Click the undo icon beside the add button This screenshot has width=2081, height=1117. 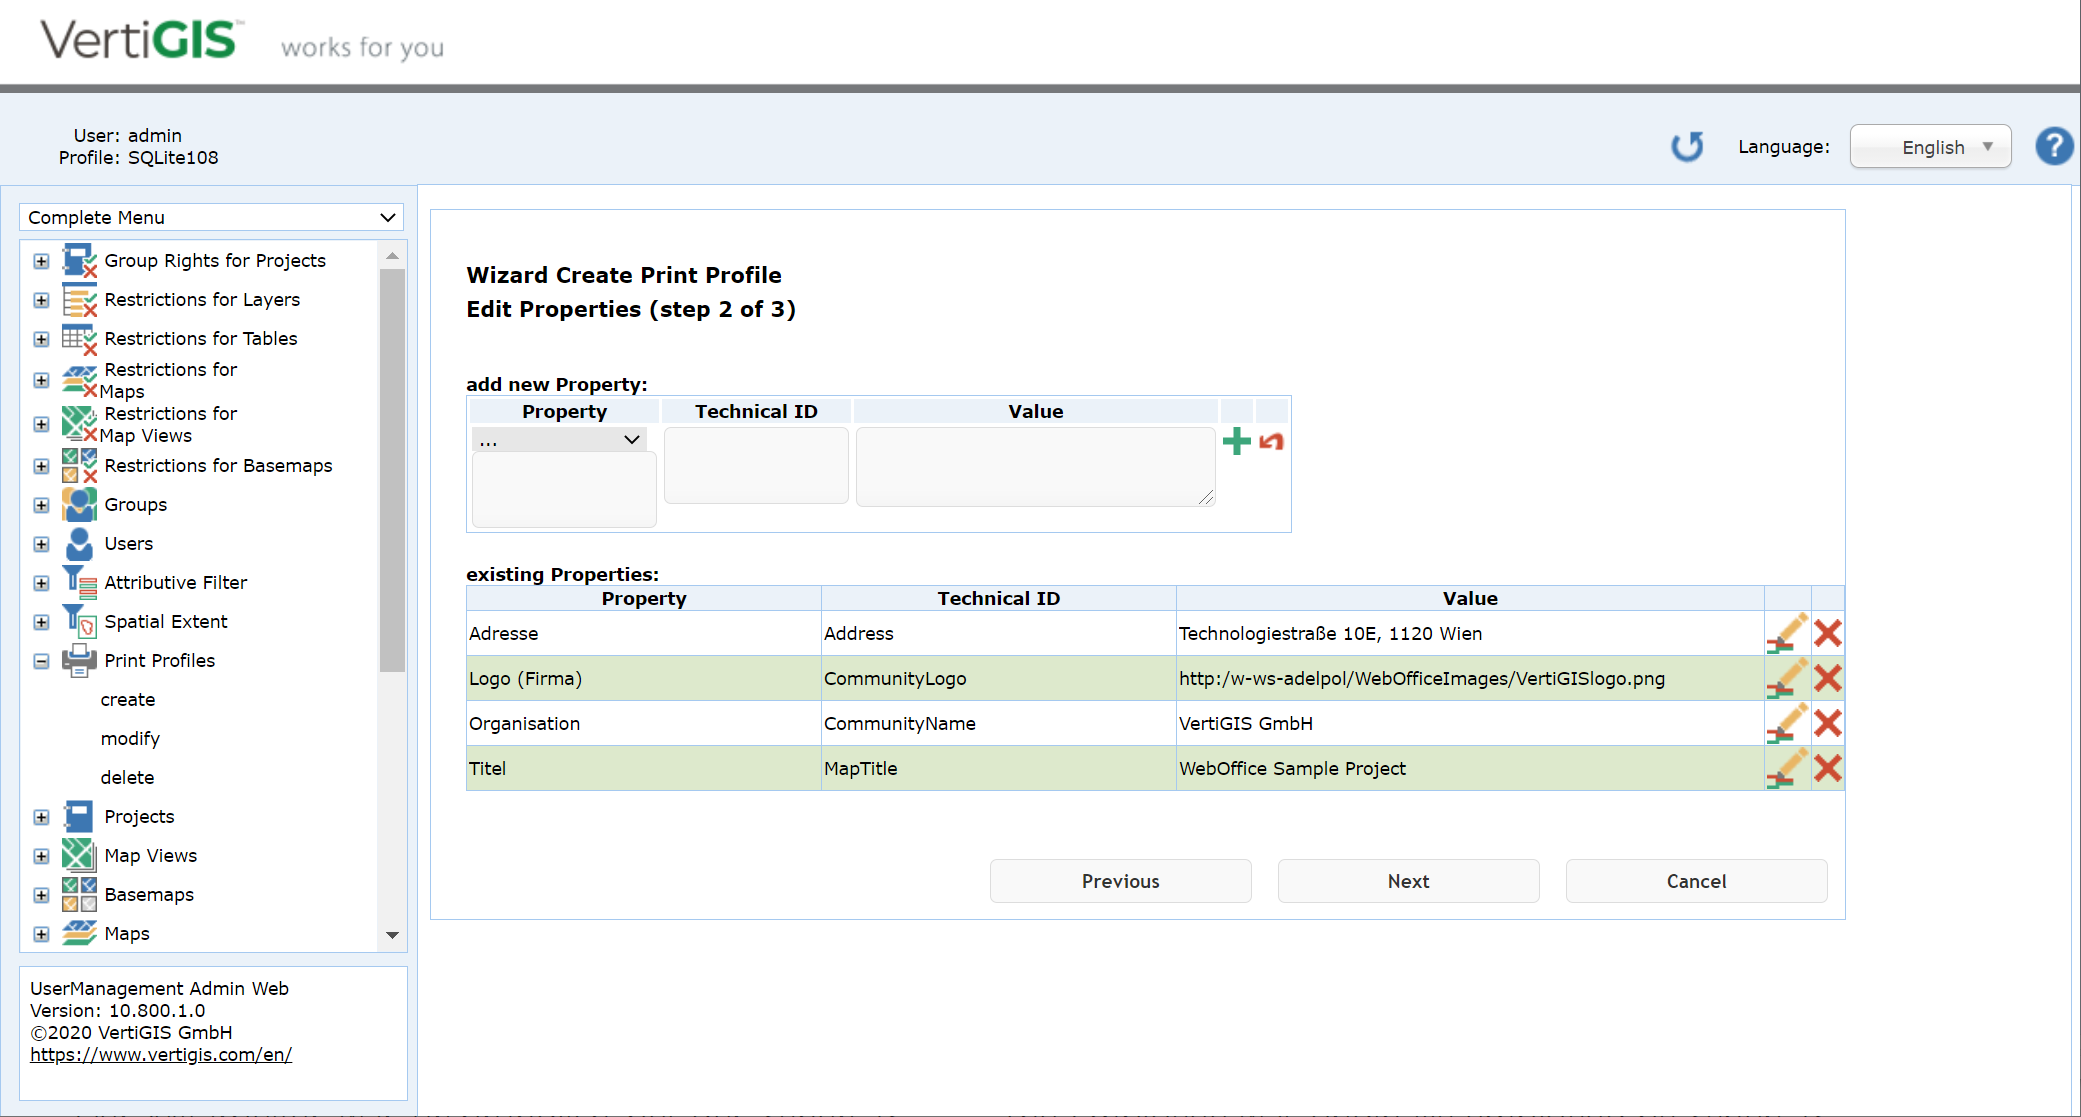tap(1271, 440)
